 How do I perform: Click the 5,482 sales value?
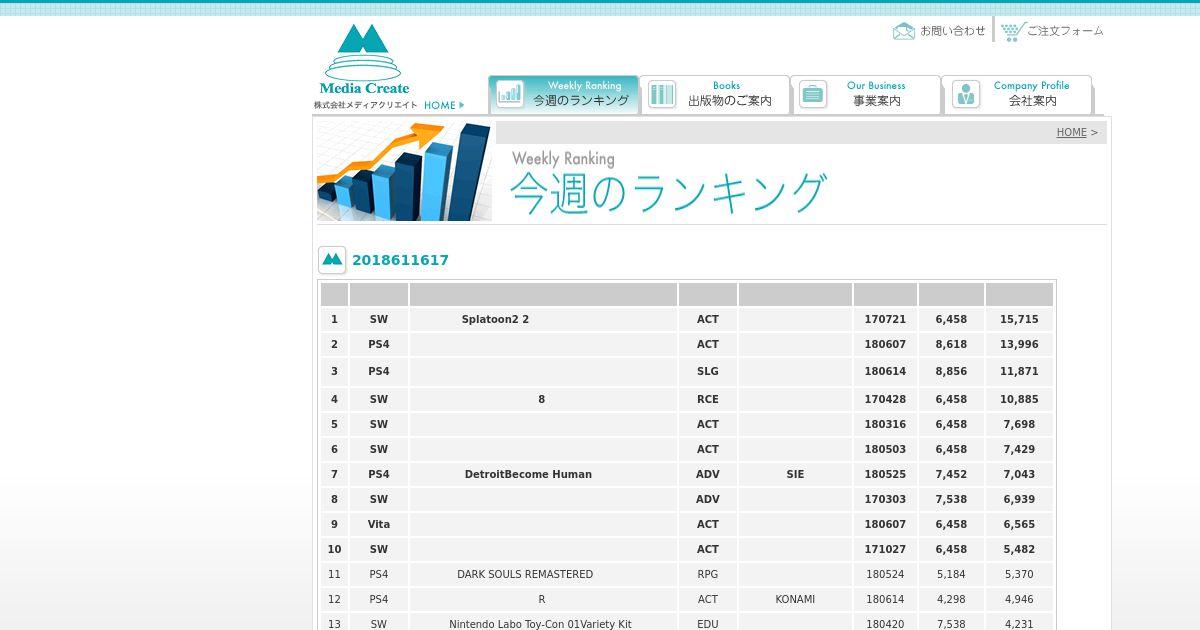1019,549
